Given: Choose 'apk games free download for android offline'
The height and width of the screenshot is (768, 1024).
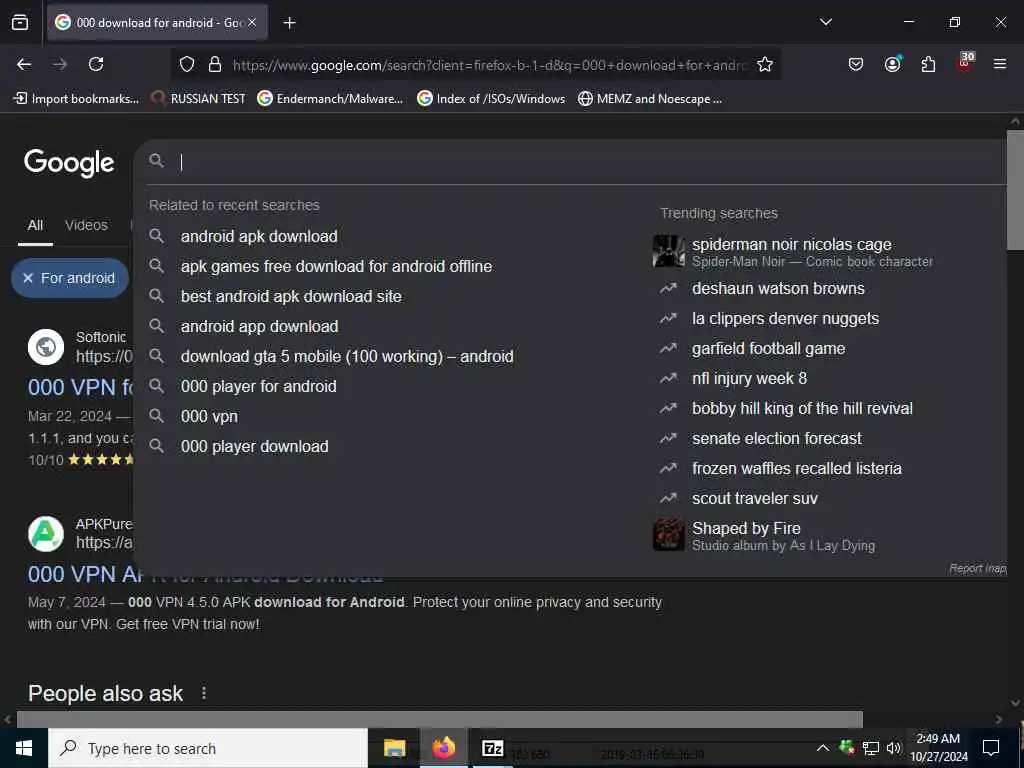Looking at the screenshot, I should coord(336,266).
